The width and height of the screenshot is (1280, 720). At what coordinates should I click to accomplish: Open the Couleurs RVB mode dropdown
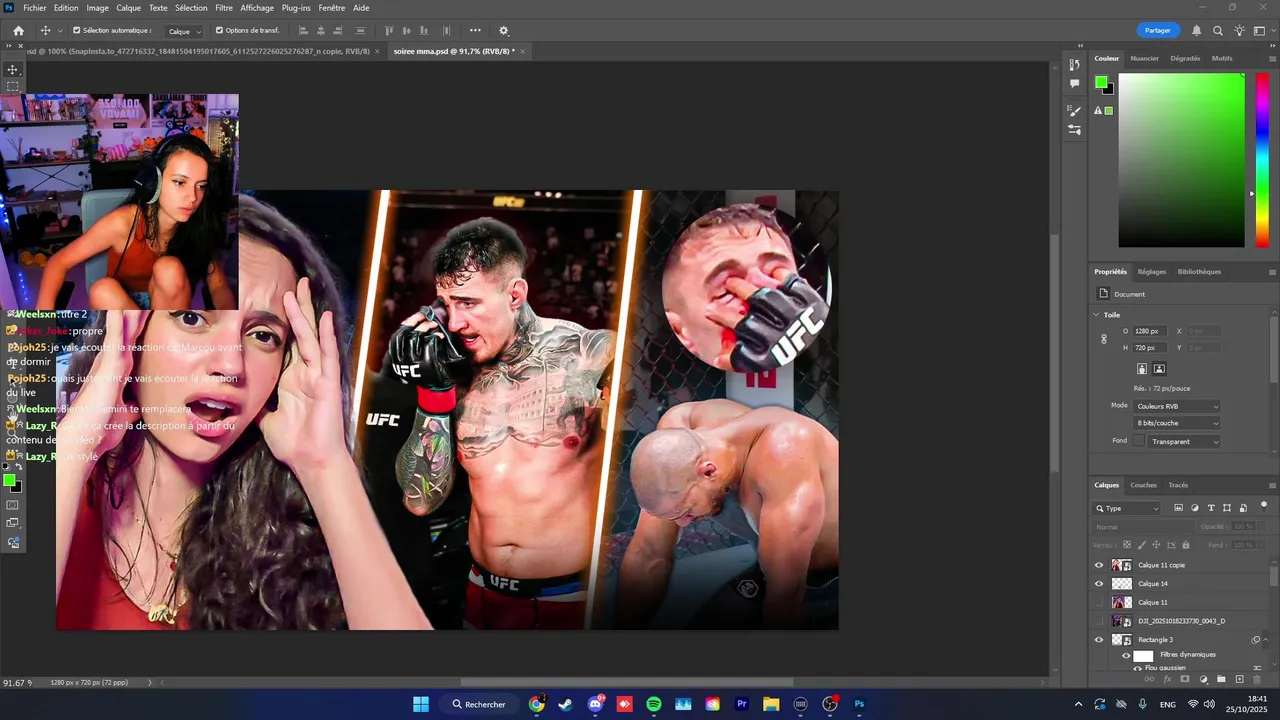click(x=1177, y=406)
